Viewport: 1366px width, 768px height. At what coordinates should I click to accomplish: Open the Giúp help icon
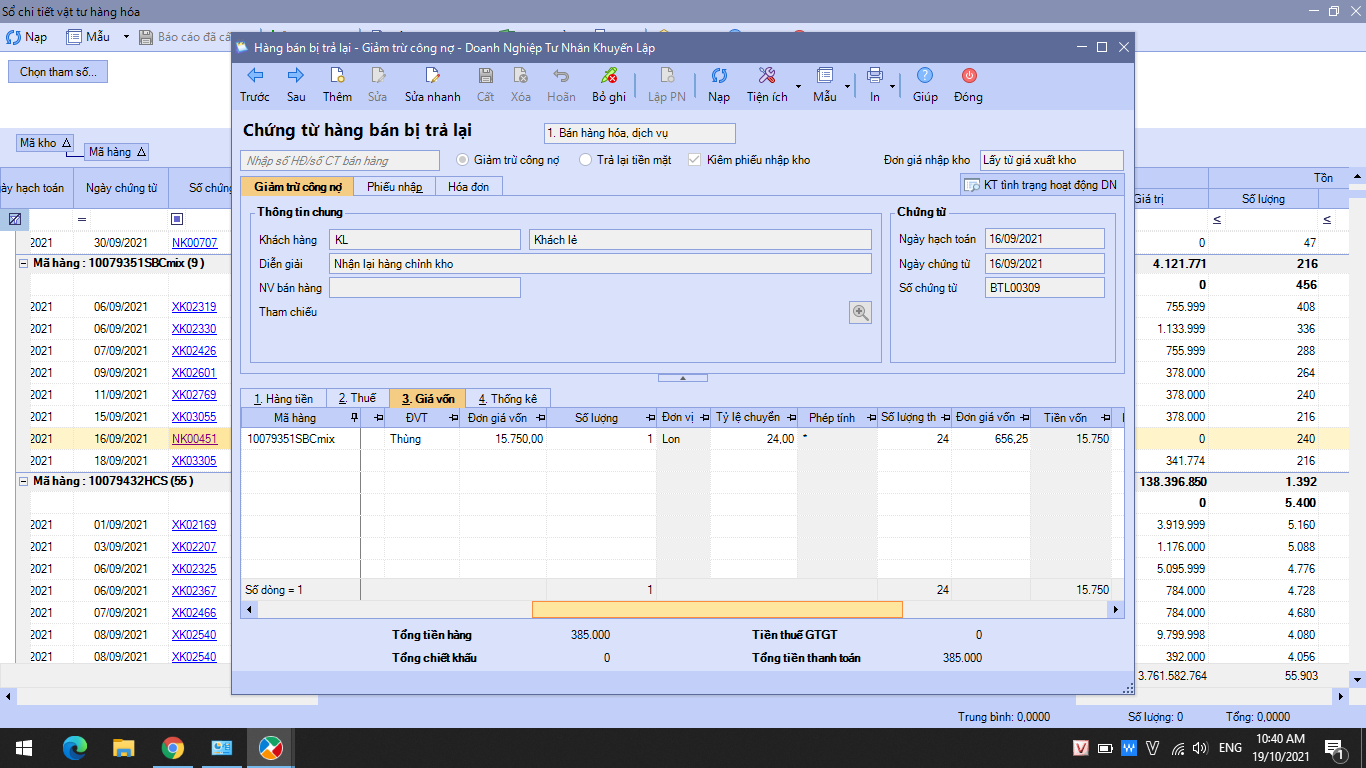click(x=925, y=76)
